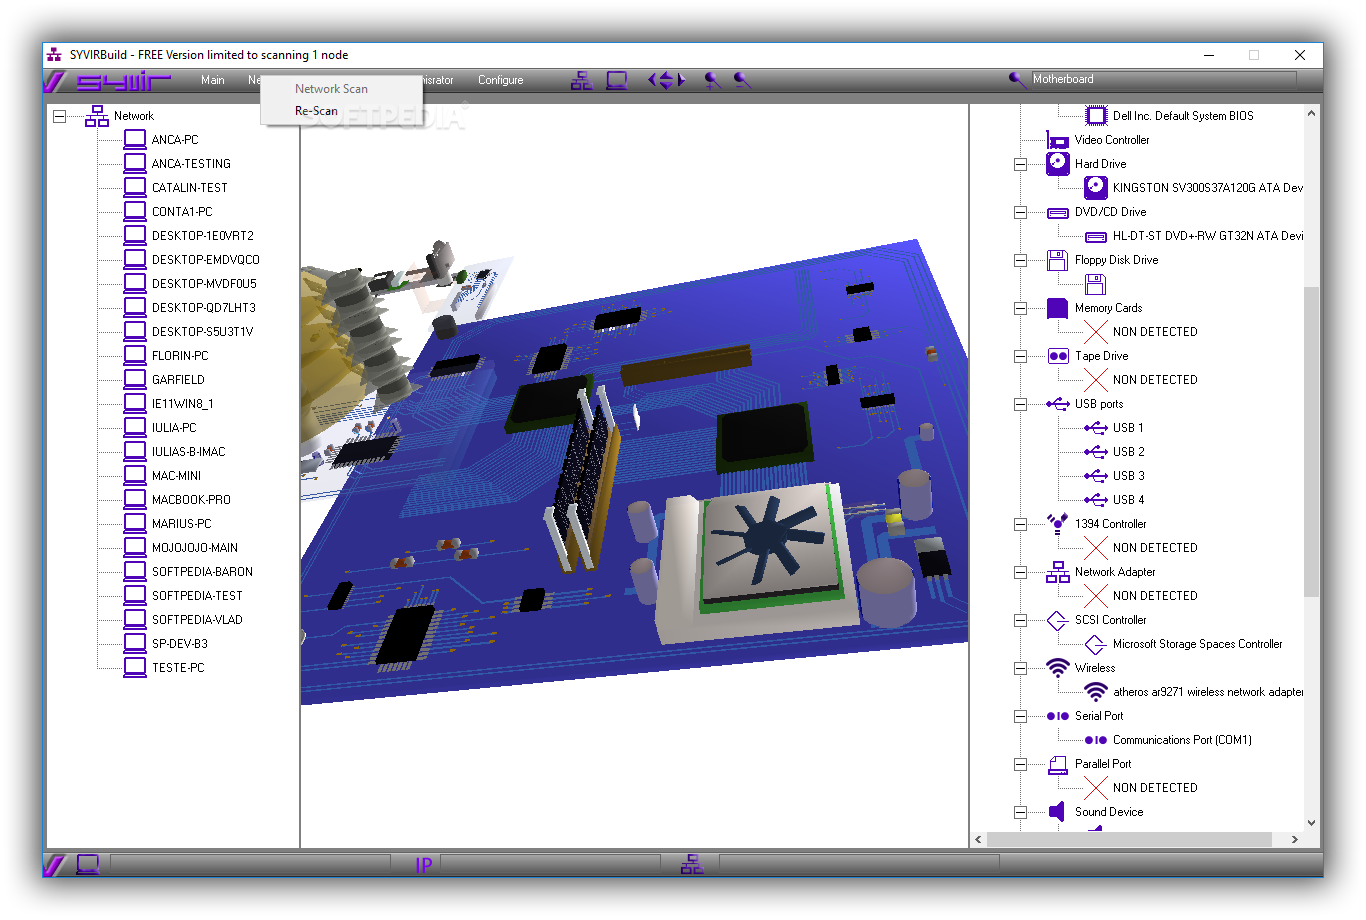Click the first magnifier zoom icon
Image resolution: width=1366 pixels, height=920 pixels.
click(712, 80)
